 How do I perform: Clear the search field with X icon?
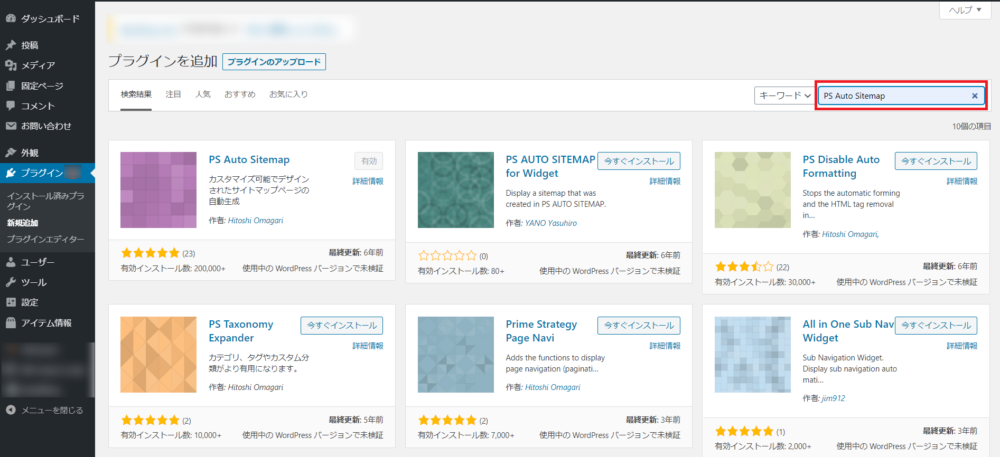pyautogui.click(x=974, y=96)
